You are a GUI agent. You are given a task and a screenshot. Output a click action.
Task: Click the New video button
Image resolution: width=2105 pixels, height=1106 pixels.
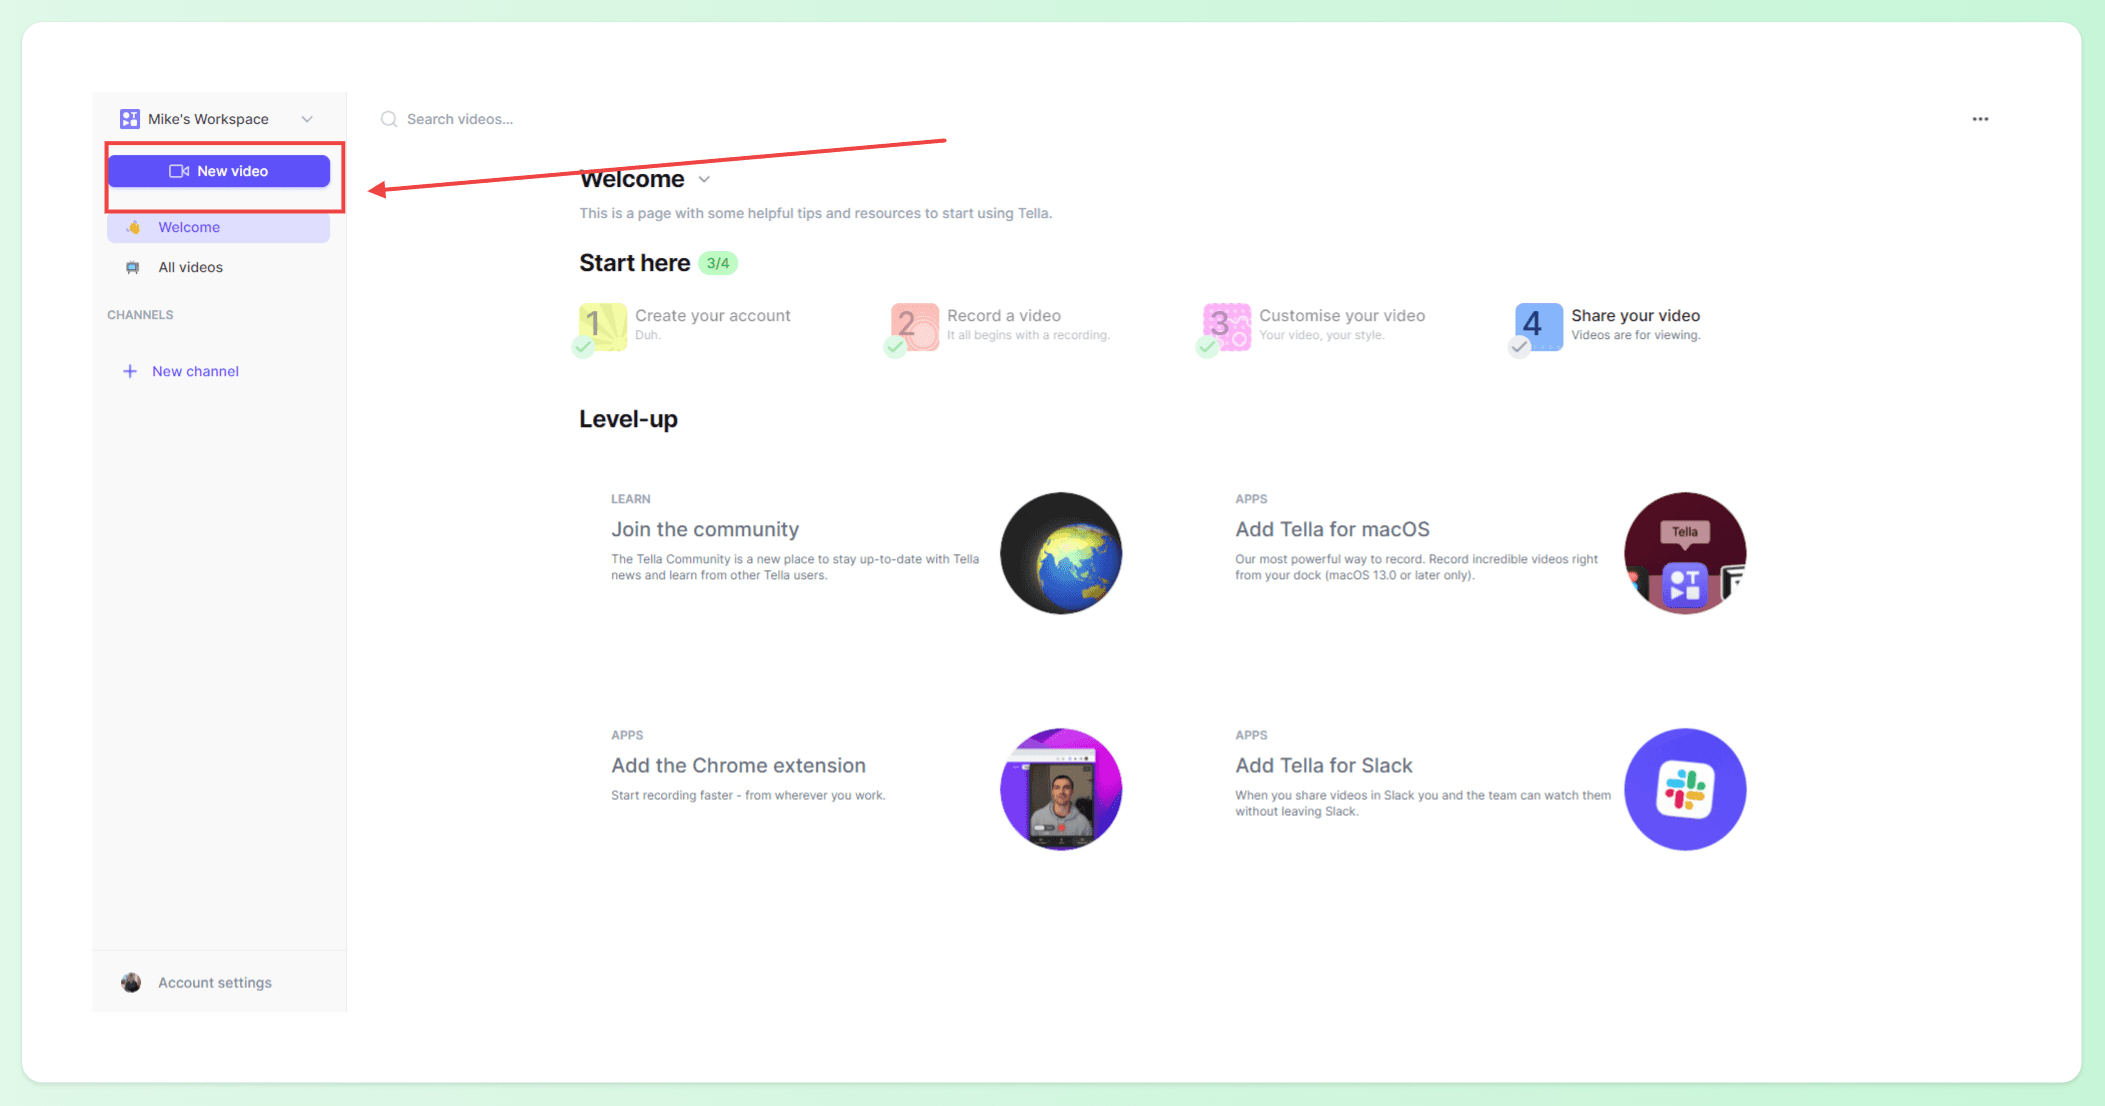point(219,171)
